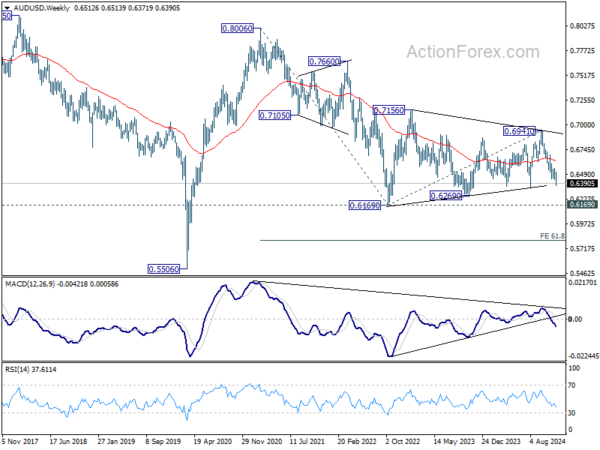Click the 5 Nov 2017 date label
Image resolution: width=600 pixels, height=450 pixels.
click(20, 442)
